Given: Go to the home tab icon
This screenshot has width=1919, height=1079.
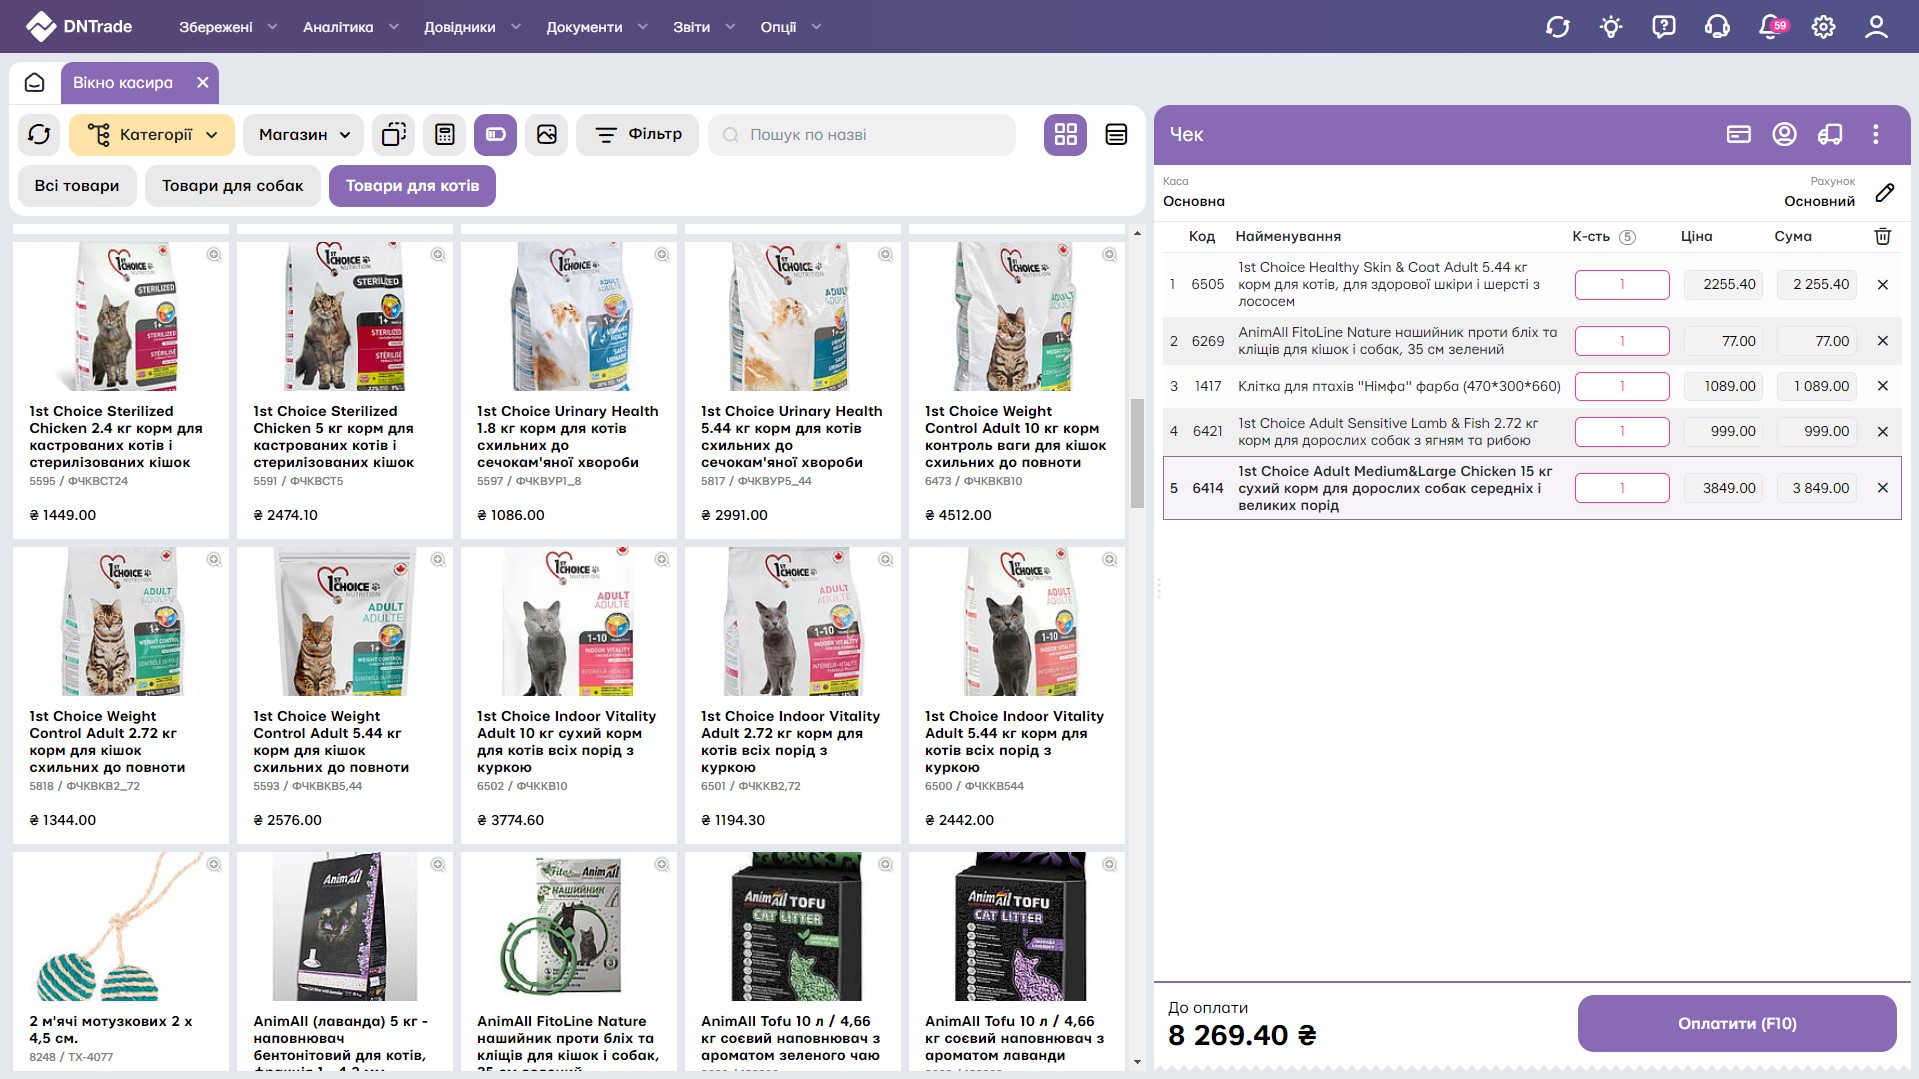Looking at the screenshot, I should pyautogui.click(x=35, y=83).
